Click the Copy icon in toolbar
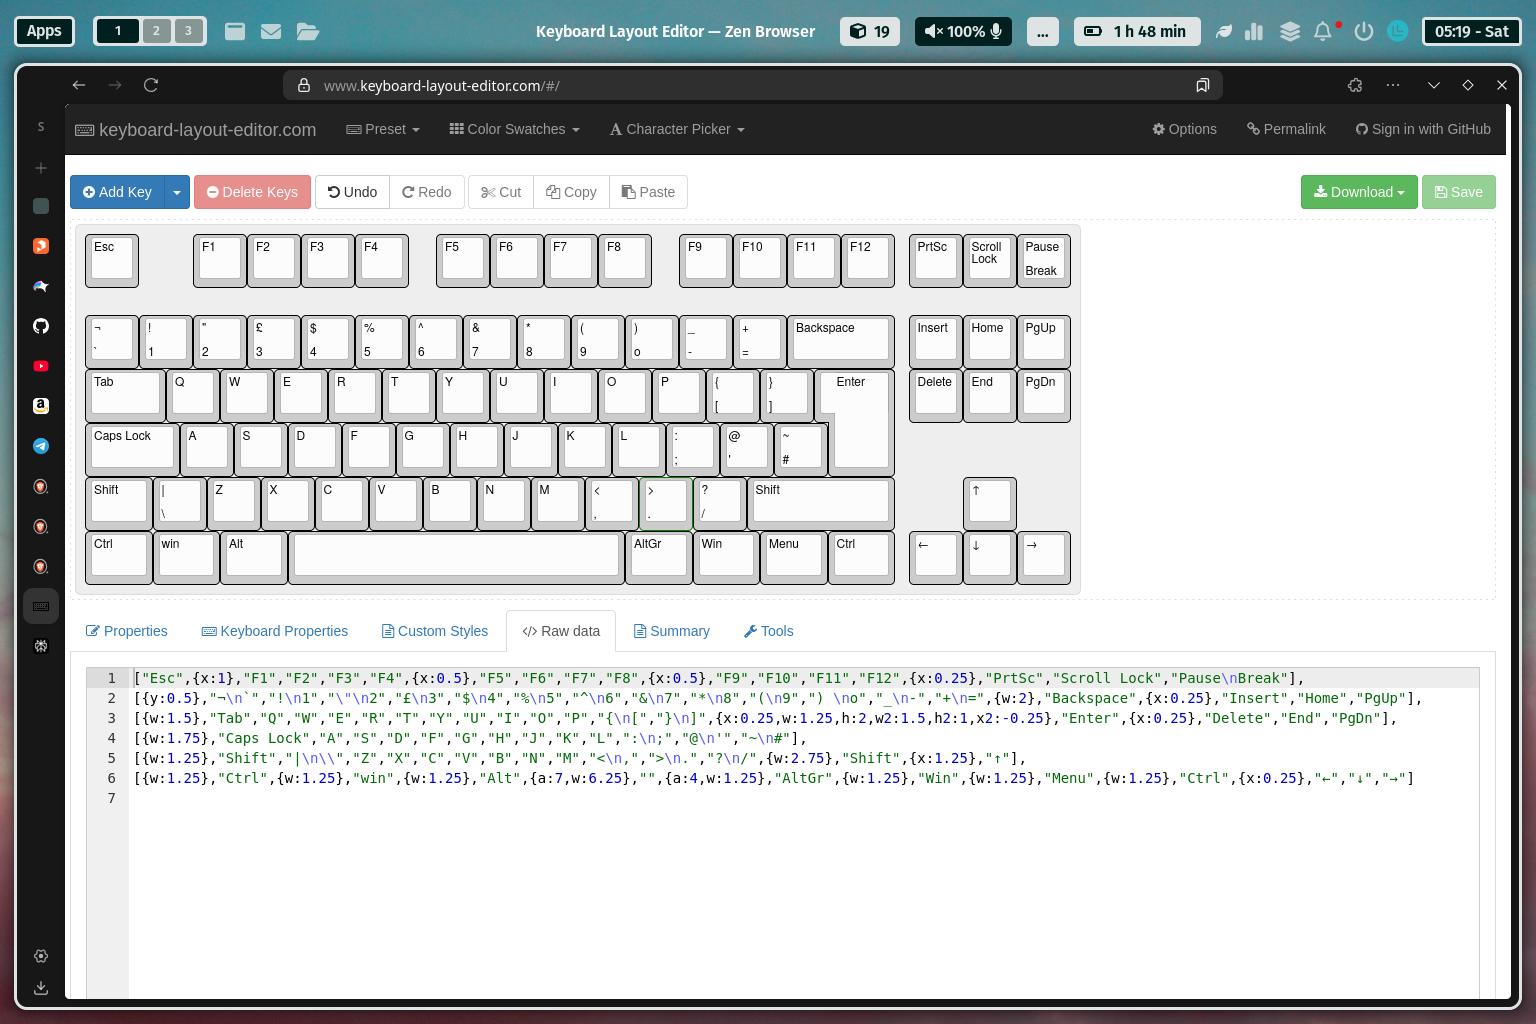Screen dimensions: 1536x1024 553,192
